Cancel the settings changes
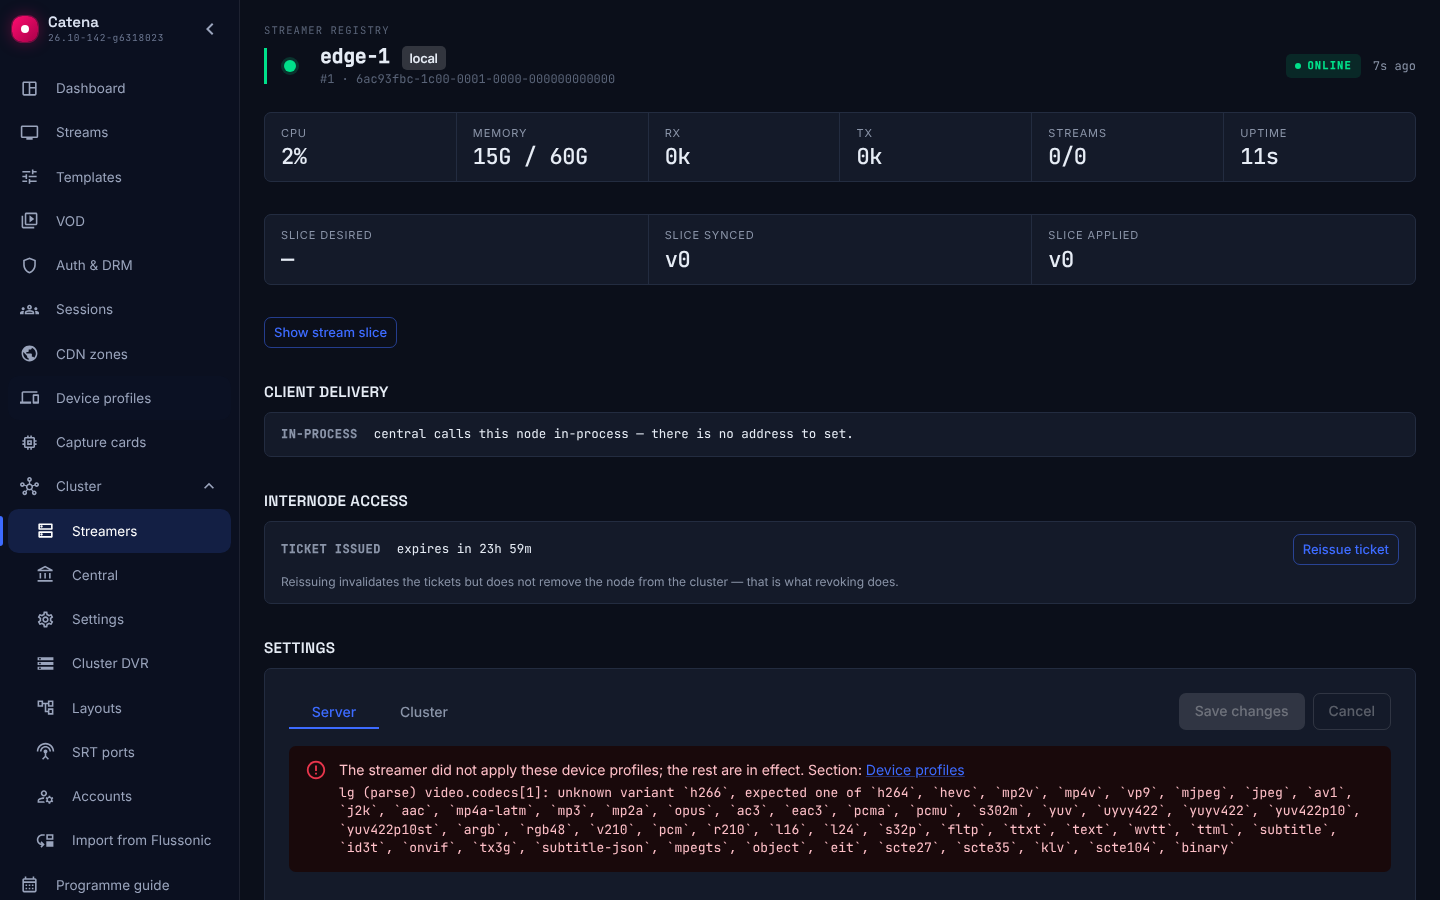 point(1352,711)
